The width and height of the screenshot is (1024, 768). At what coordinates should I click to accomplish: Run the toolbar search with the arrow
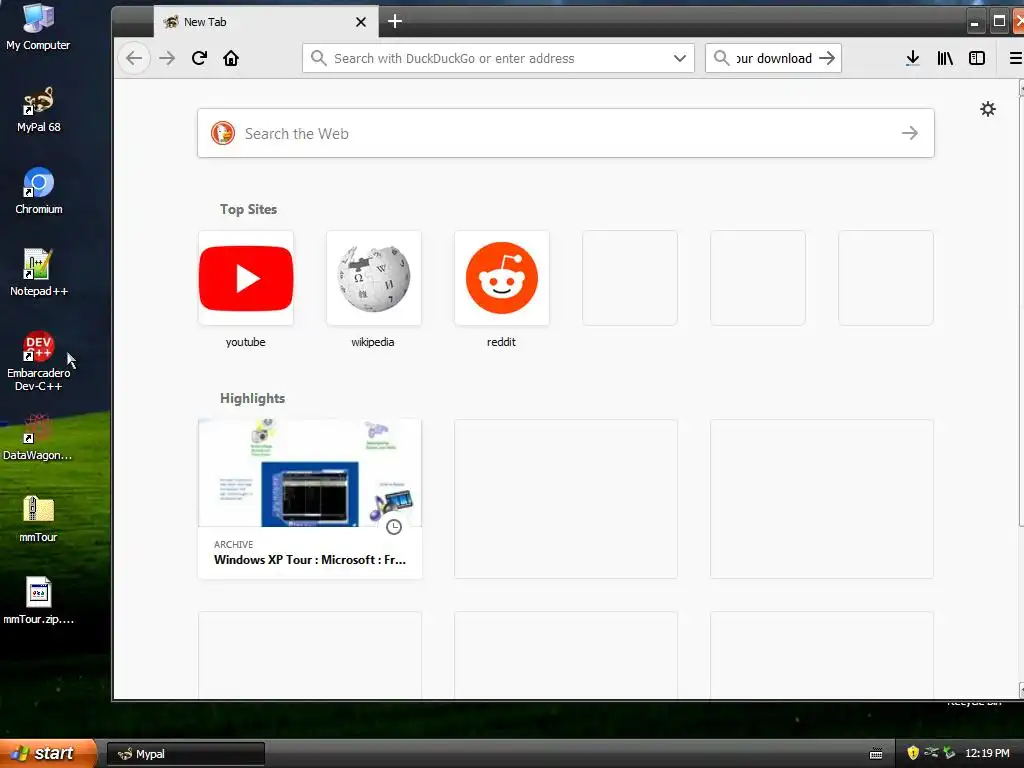click(x=827, y=58)
